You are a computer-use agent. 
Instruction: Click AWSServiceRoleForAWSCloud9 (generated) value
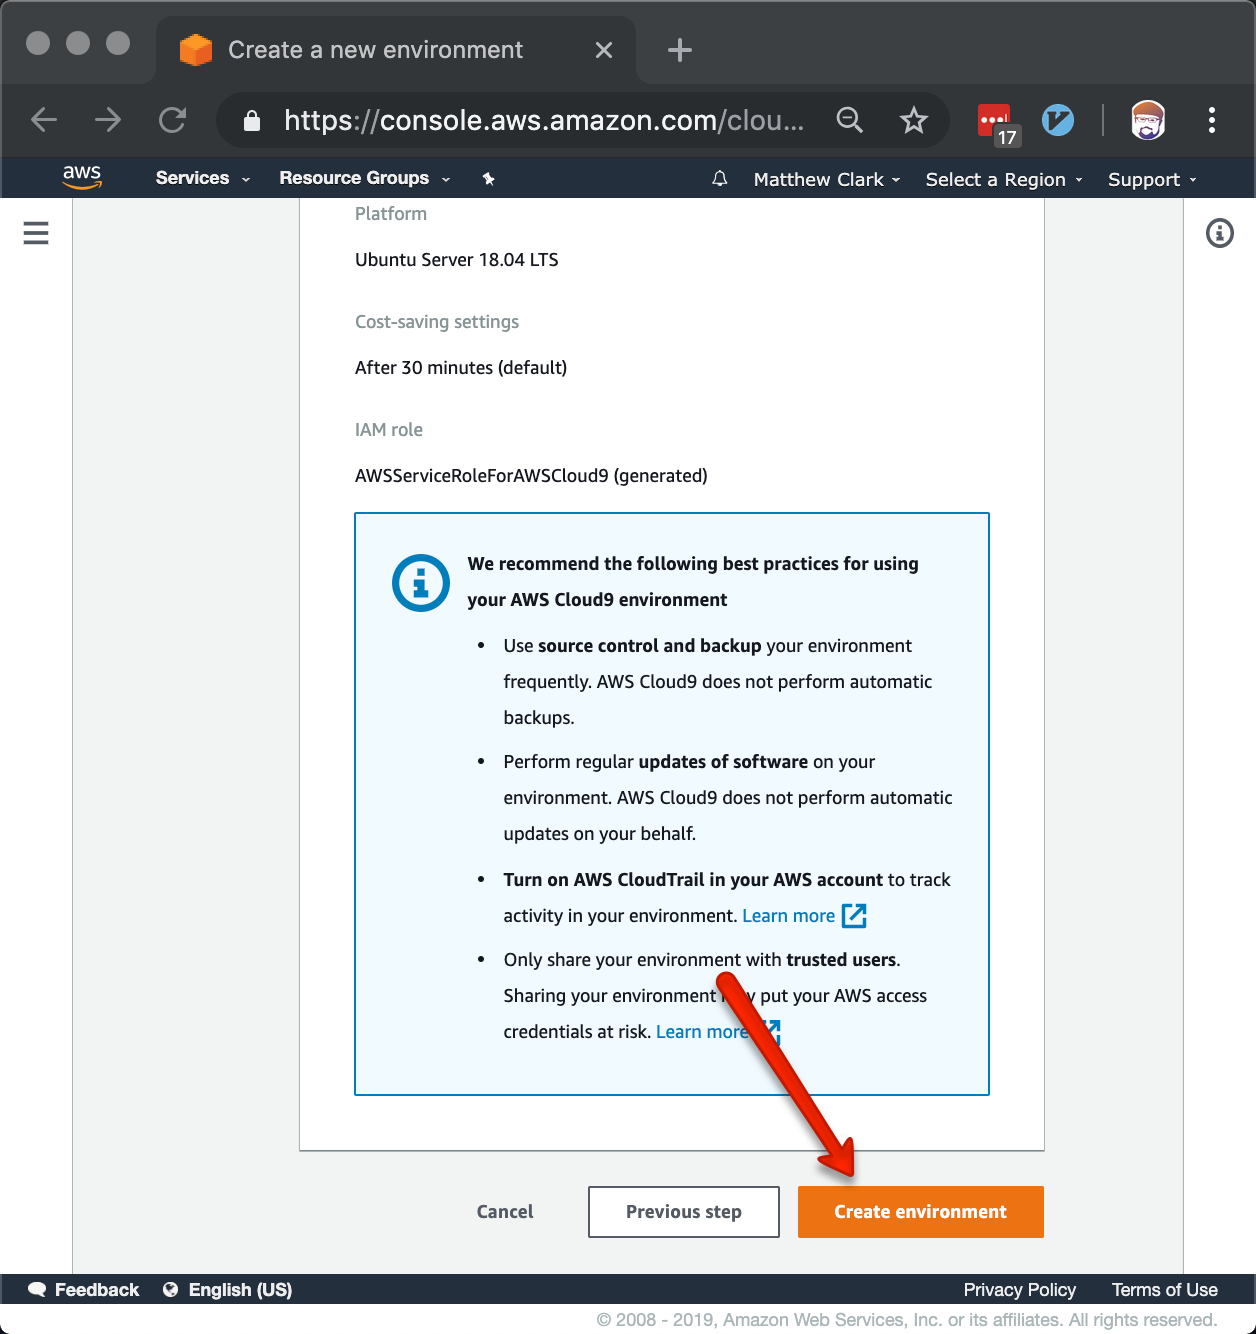[531, 476]
